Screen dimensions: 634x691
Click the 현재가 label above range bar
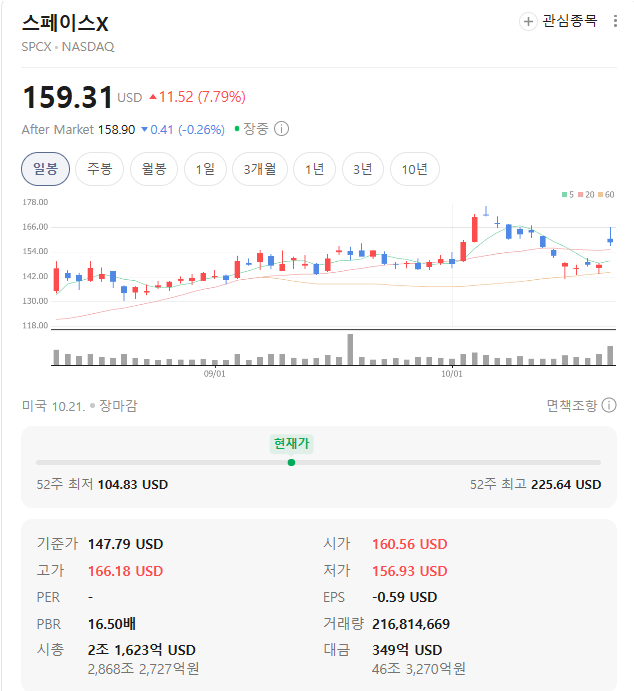[x=292, y=443]
